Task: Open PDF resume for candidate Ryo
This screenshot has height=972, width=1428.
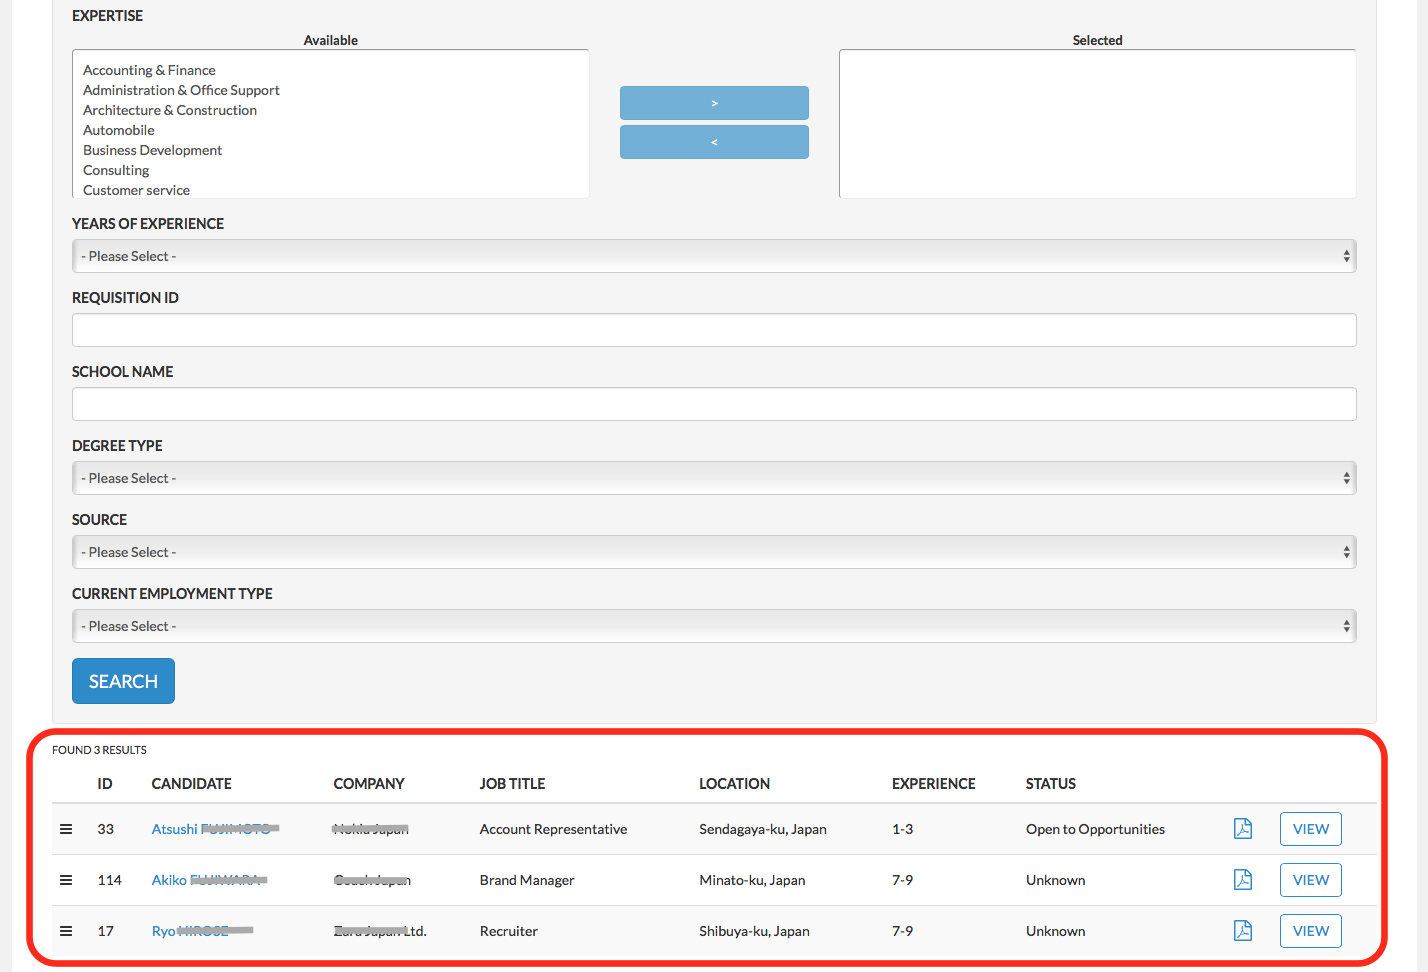Action: pyautogui.click(x=1242, y=931)
